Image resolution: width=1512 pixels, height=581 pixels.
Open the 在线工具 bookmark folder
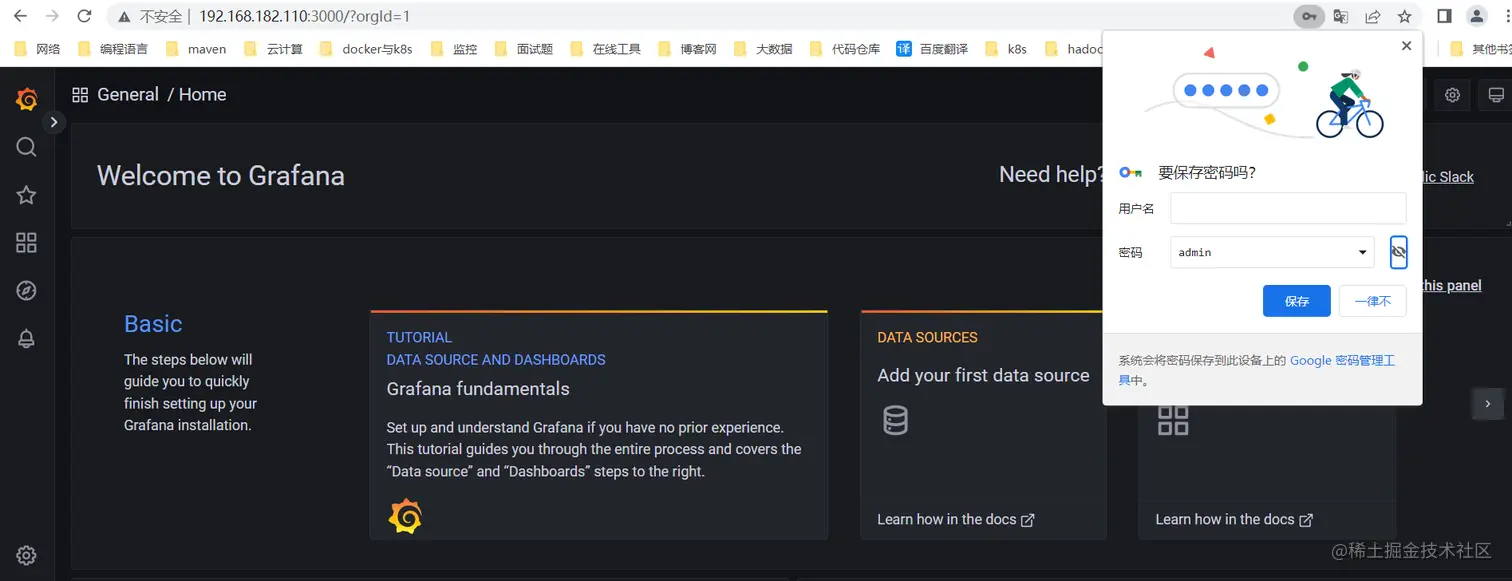click(605, 48)
